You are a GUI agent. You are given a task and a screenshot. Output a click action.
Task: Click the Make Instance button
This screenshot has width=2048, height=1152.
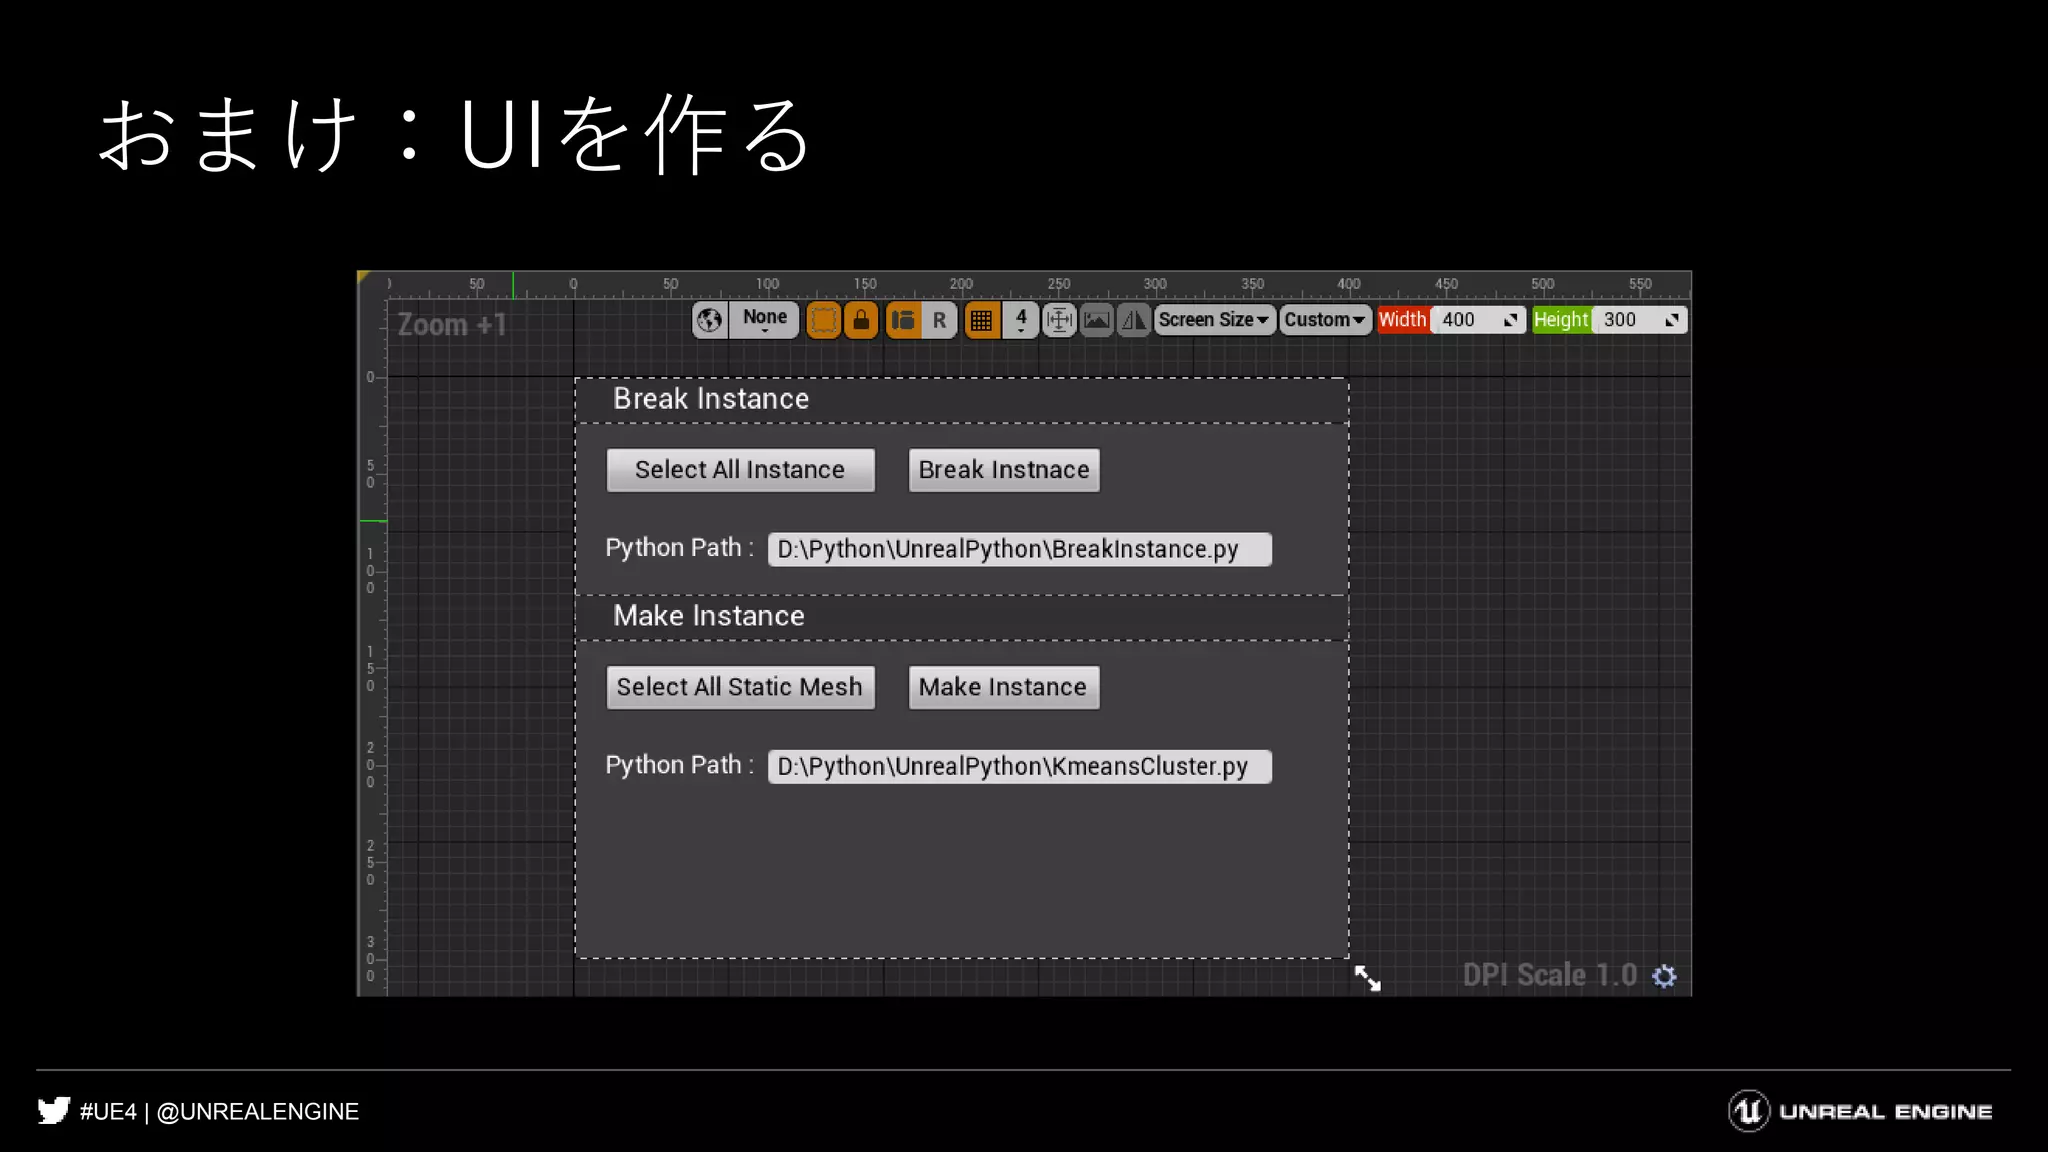1004,687
